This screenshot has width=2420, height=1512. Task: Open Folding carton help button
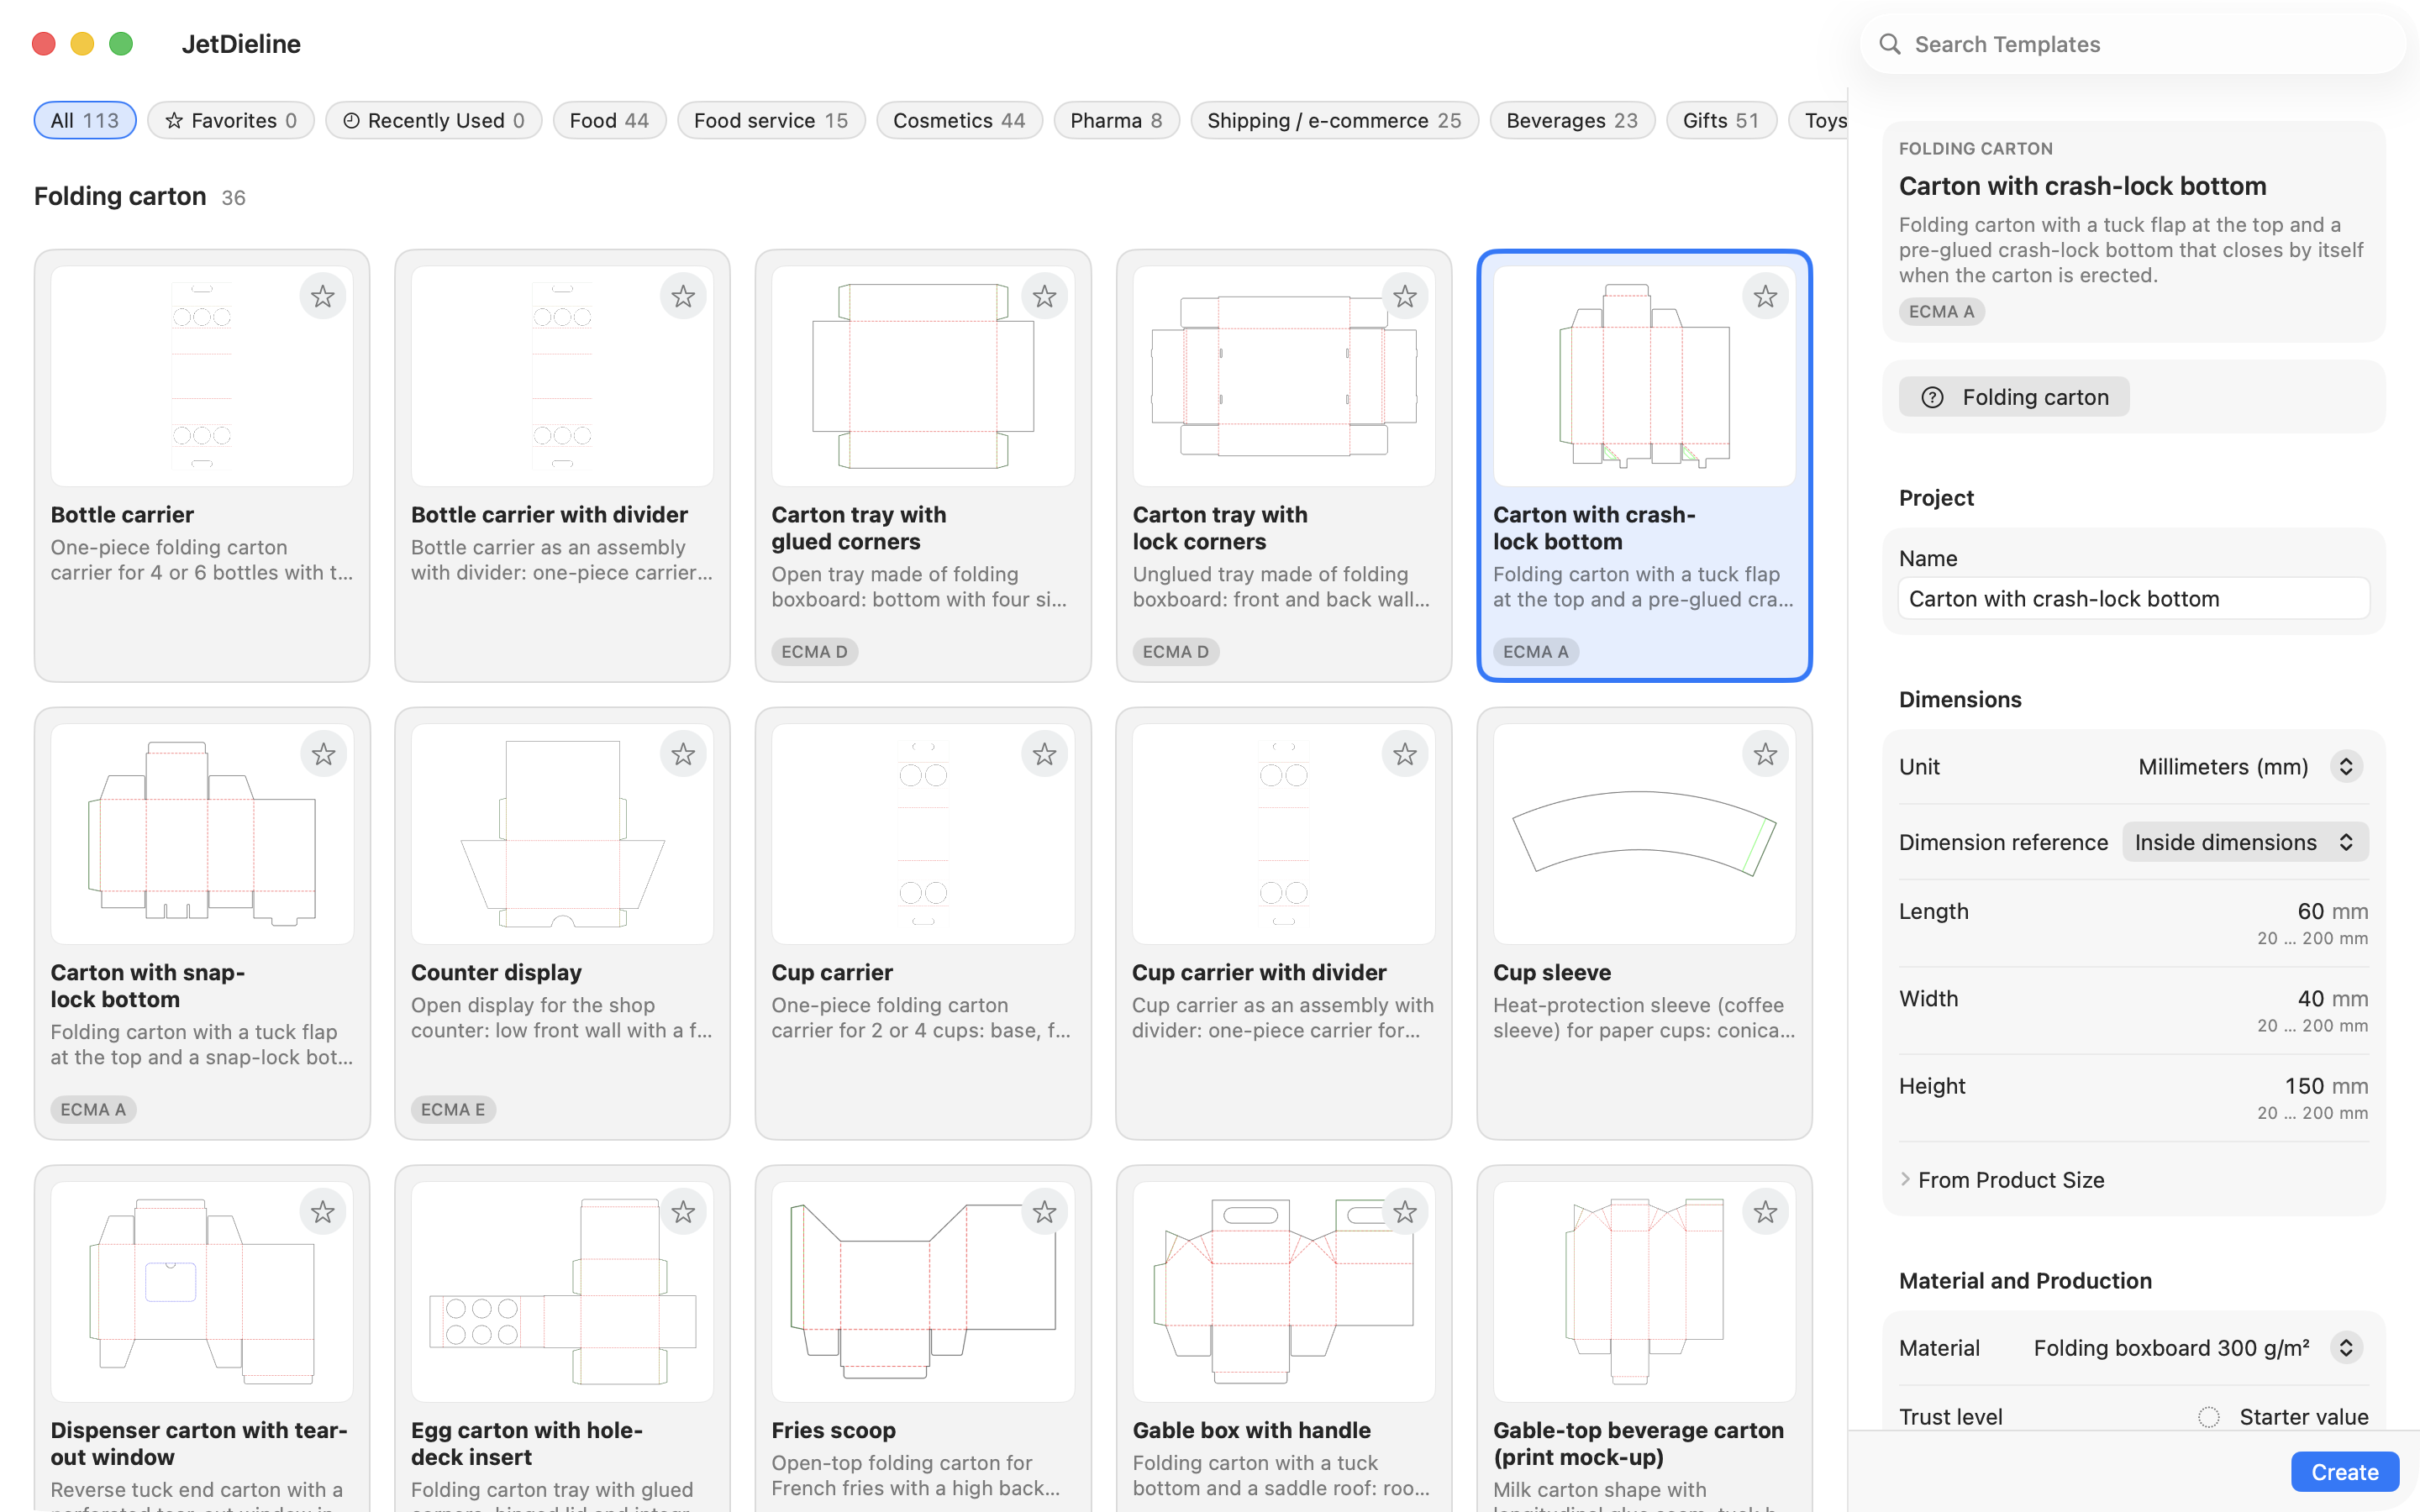point(2014,397)
